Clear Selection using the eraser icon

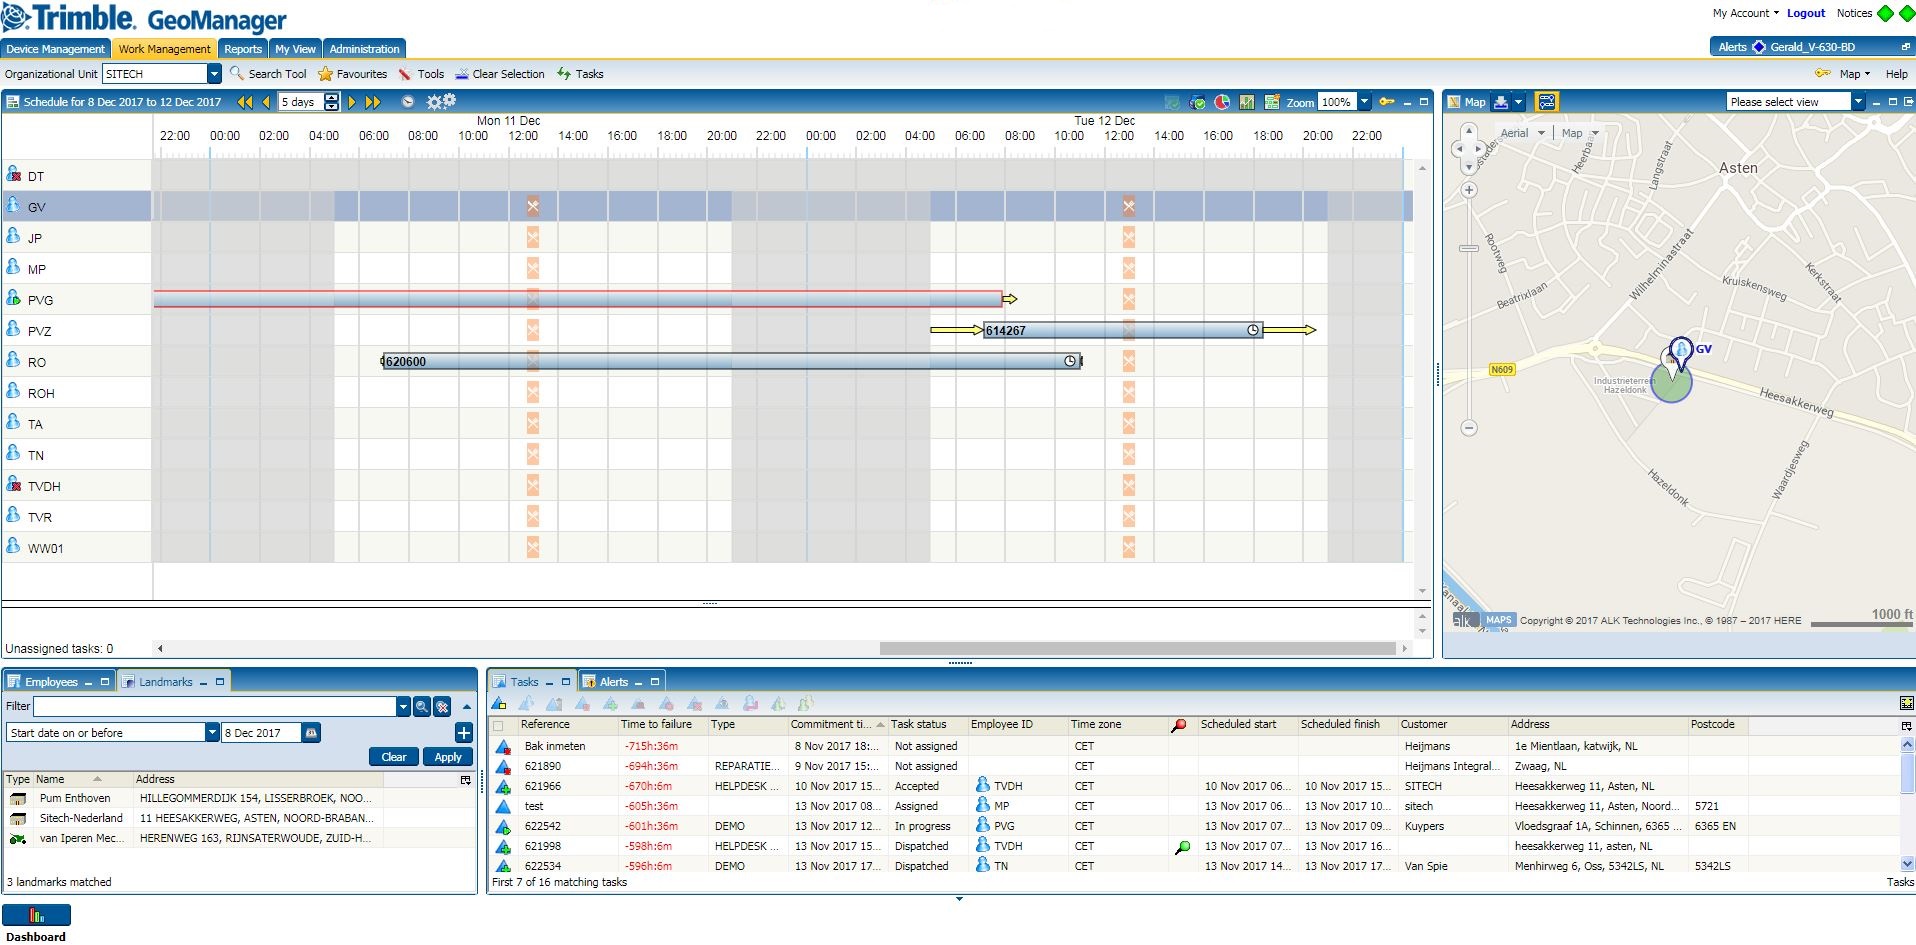(500, 73)
